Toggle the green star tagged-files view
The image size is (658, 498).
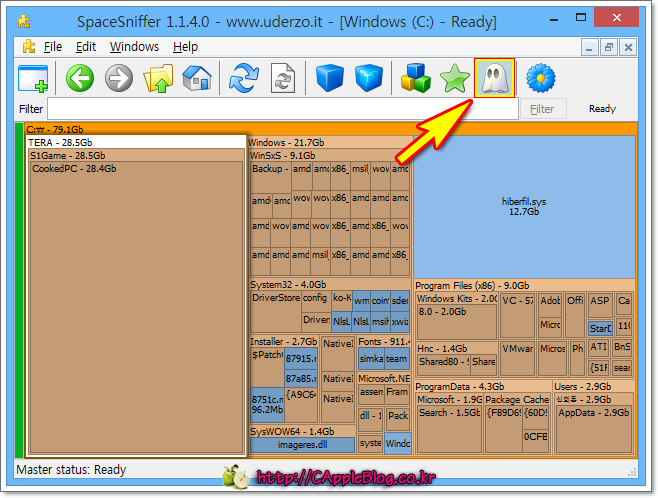click(454, 78)
